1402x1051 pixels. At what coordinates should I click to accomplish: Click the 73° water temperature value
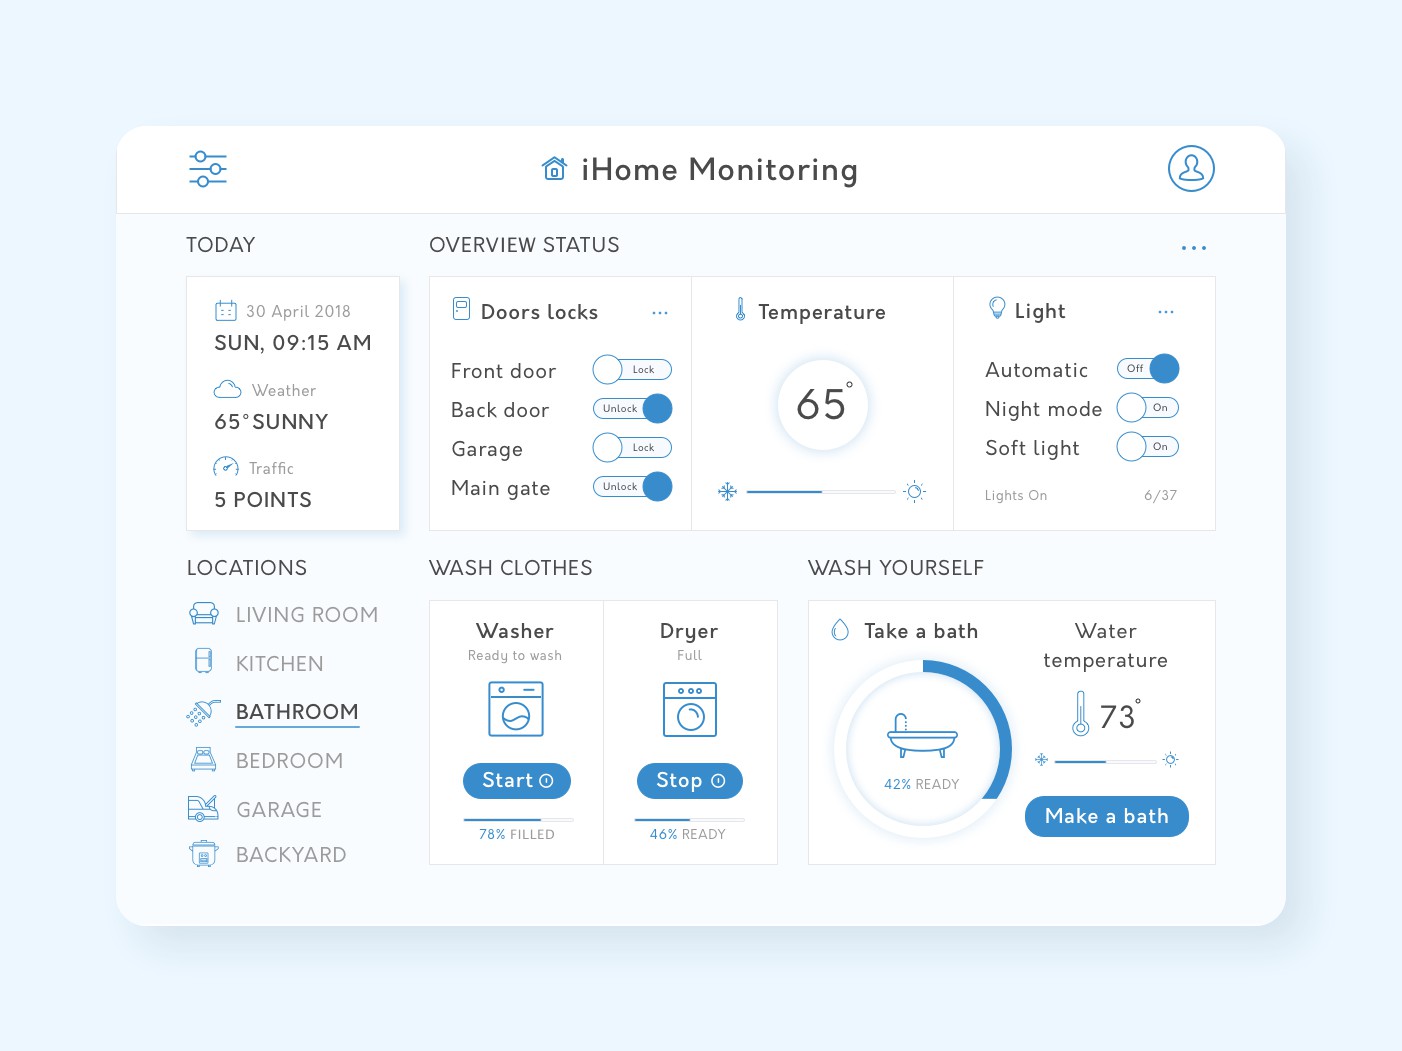[1120, 715]
